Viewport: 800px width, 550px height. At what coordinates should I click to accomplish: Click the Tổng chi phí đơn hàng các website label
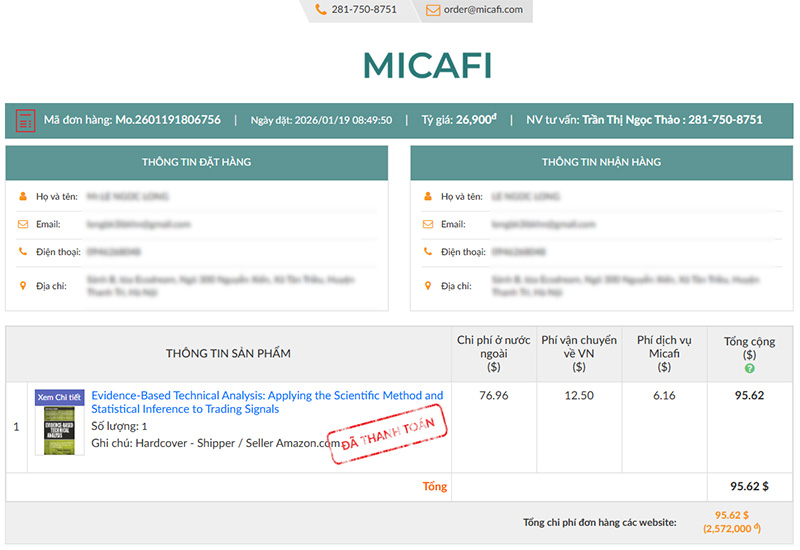[x=600, y=522]
